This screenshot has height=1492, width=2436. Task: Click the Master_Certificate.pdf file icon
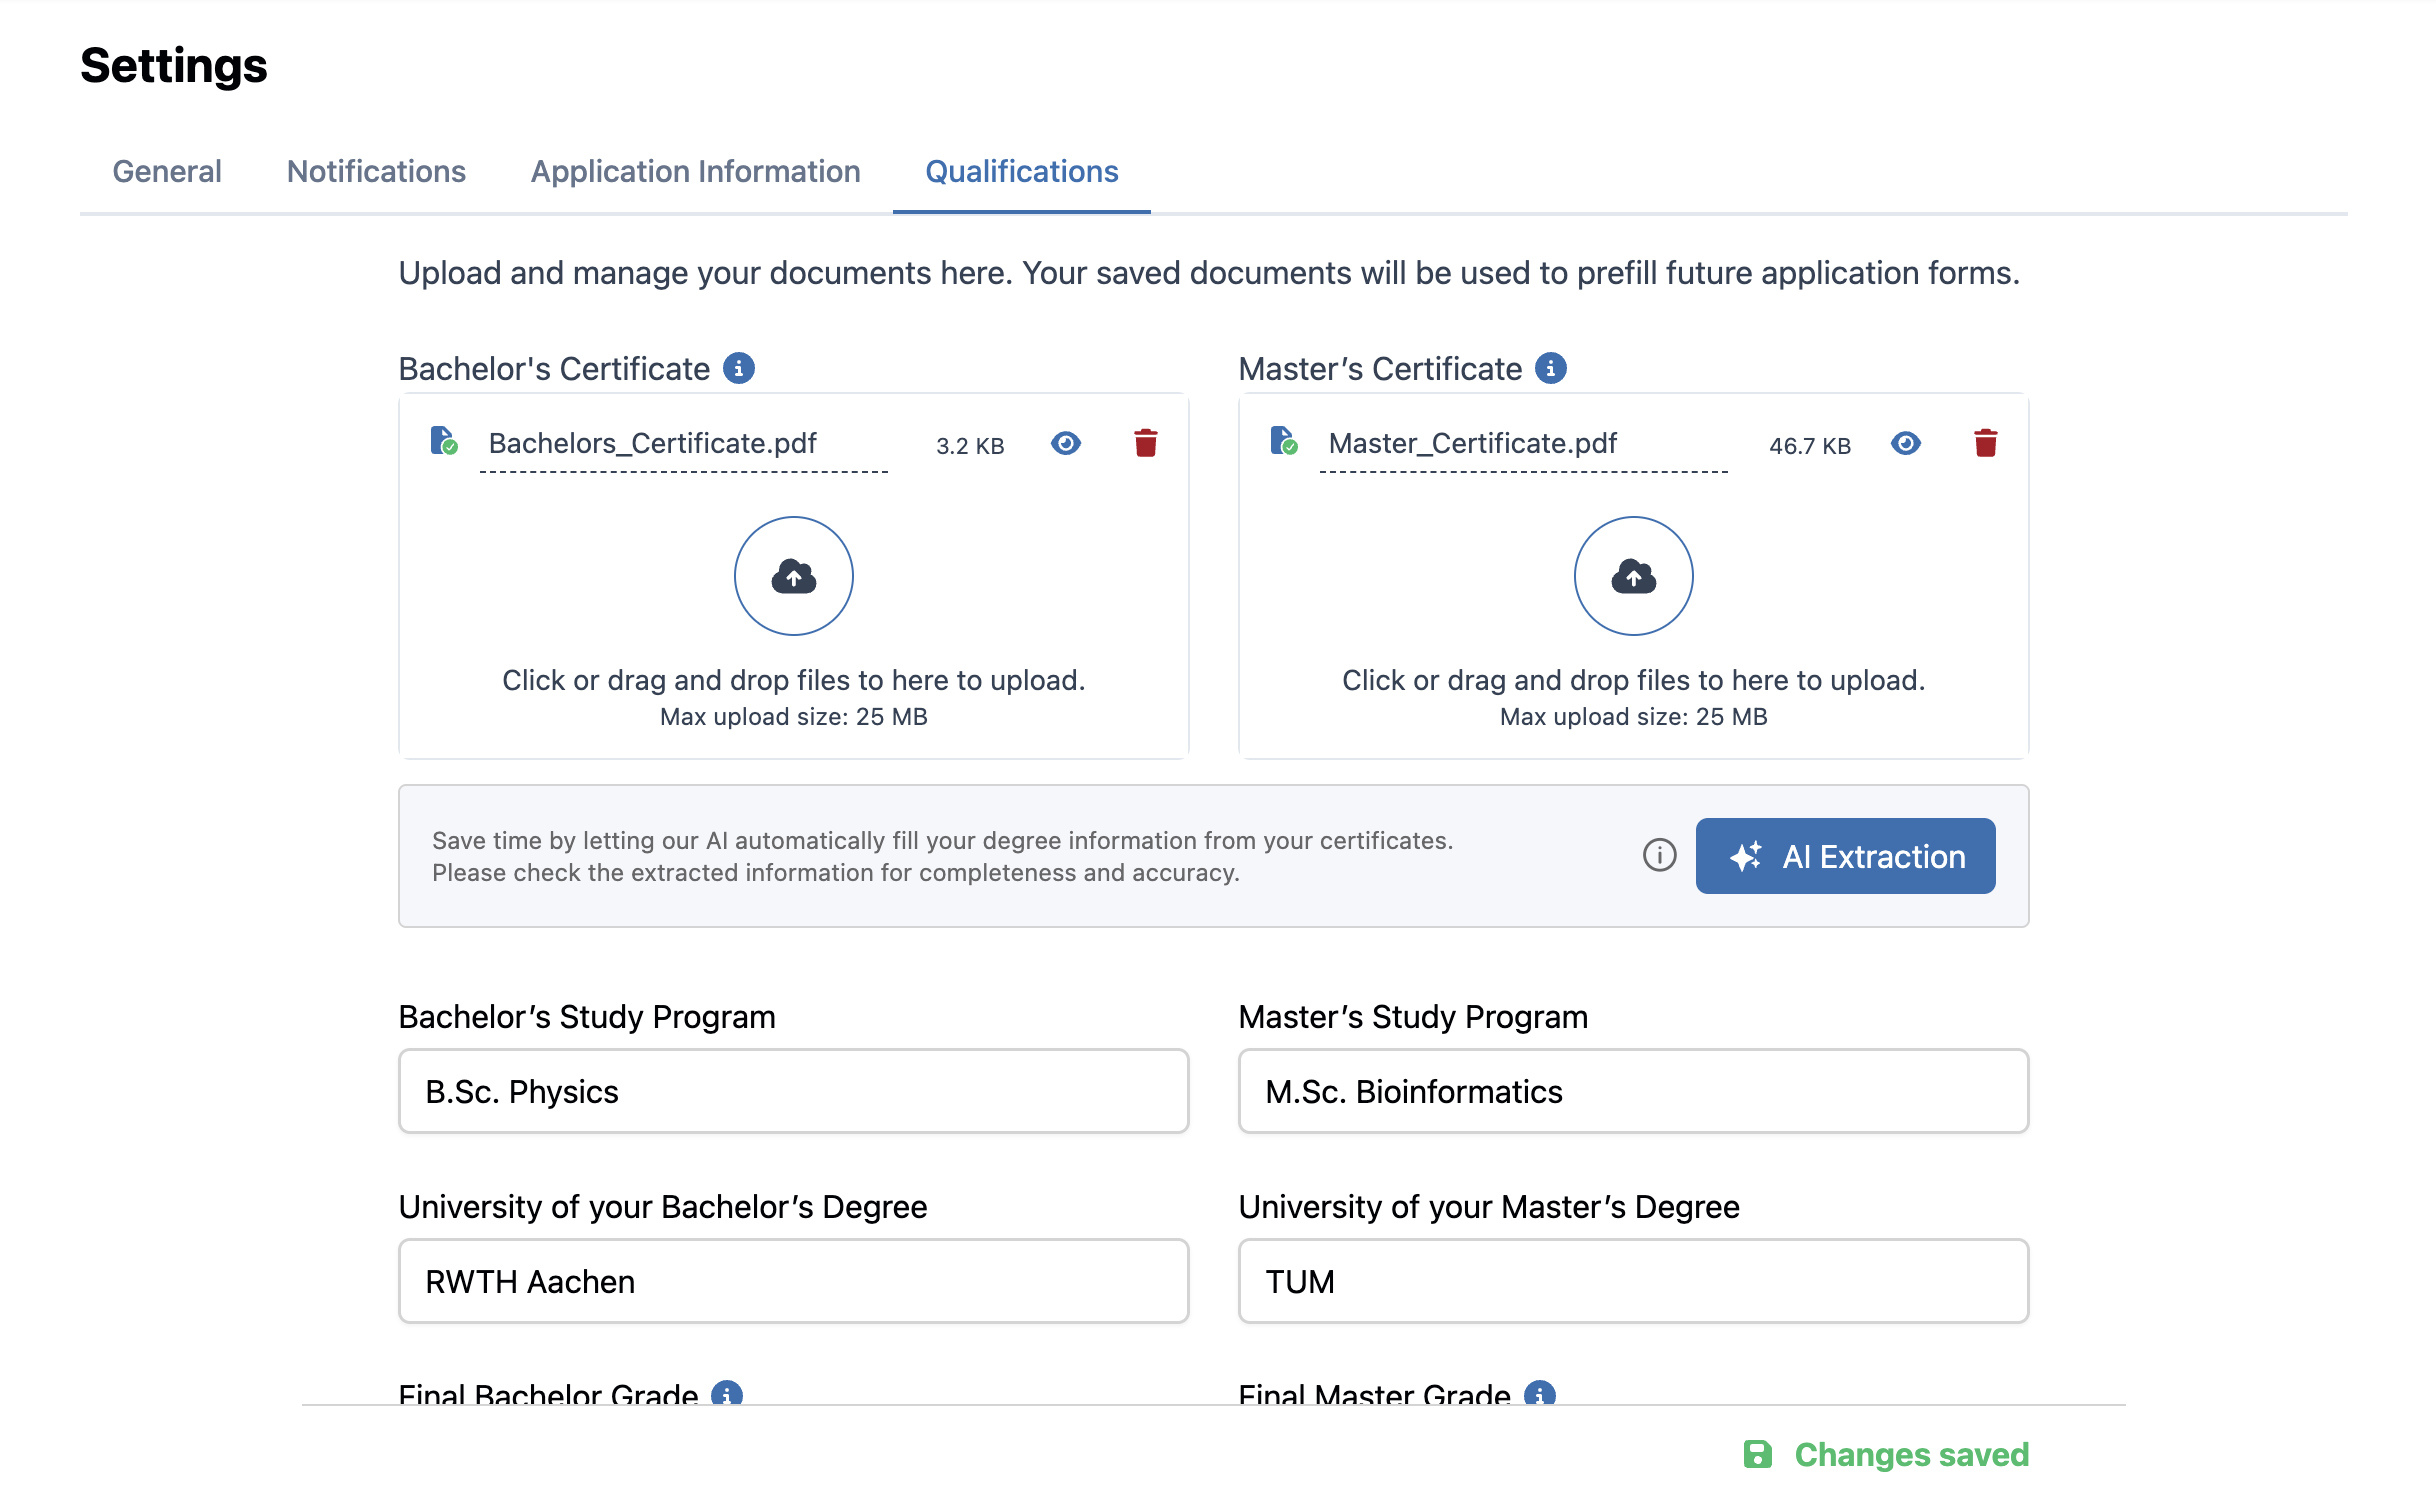(1284, 441)
